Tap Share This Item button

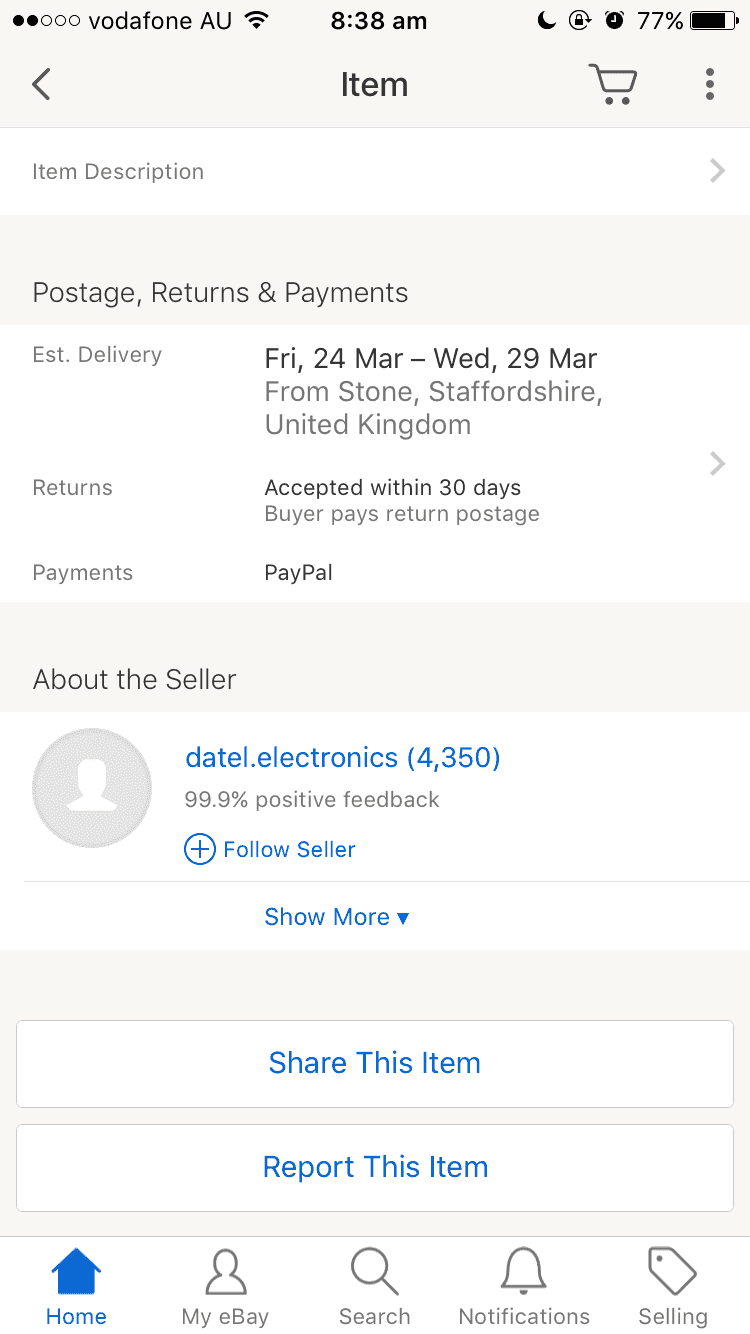tap(375, 1063)
